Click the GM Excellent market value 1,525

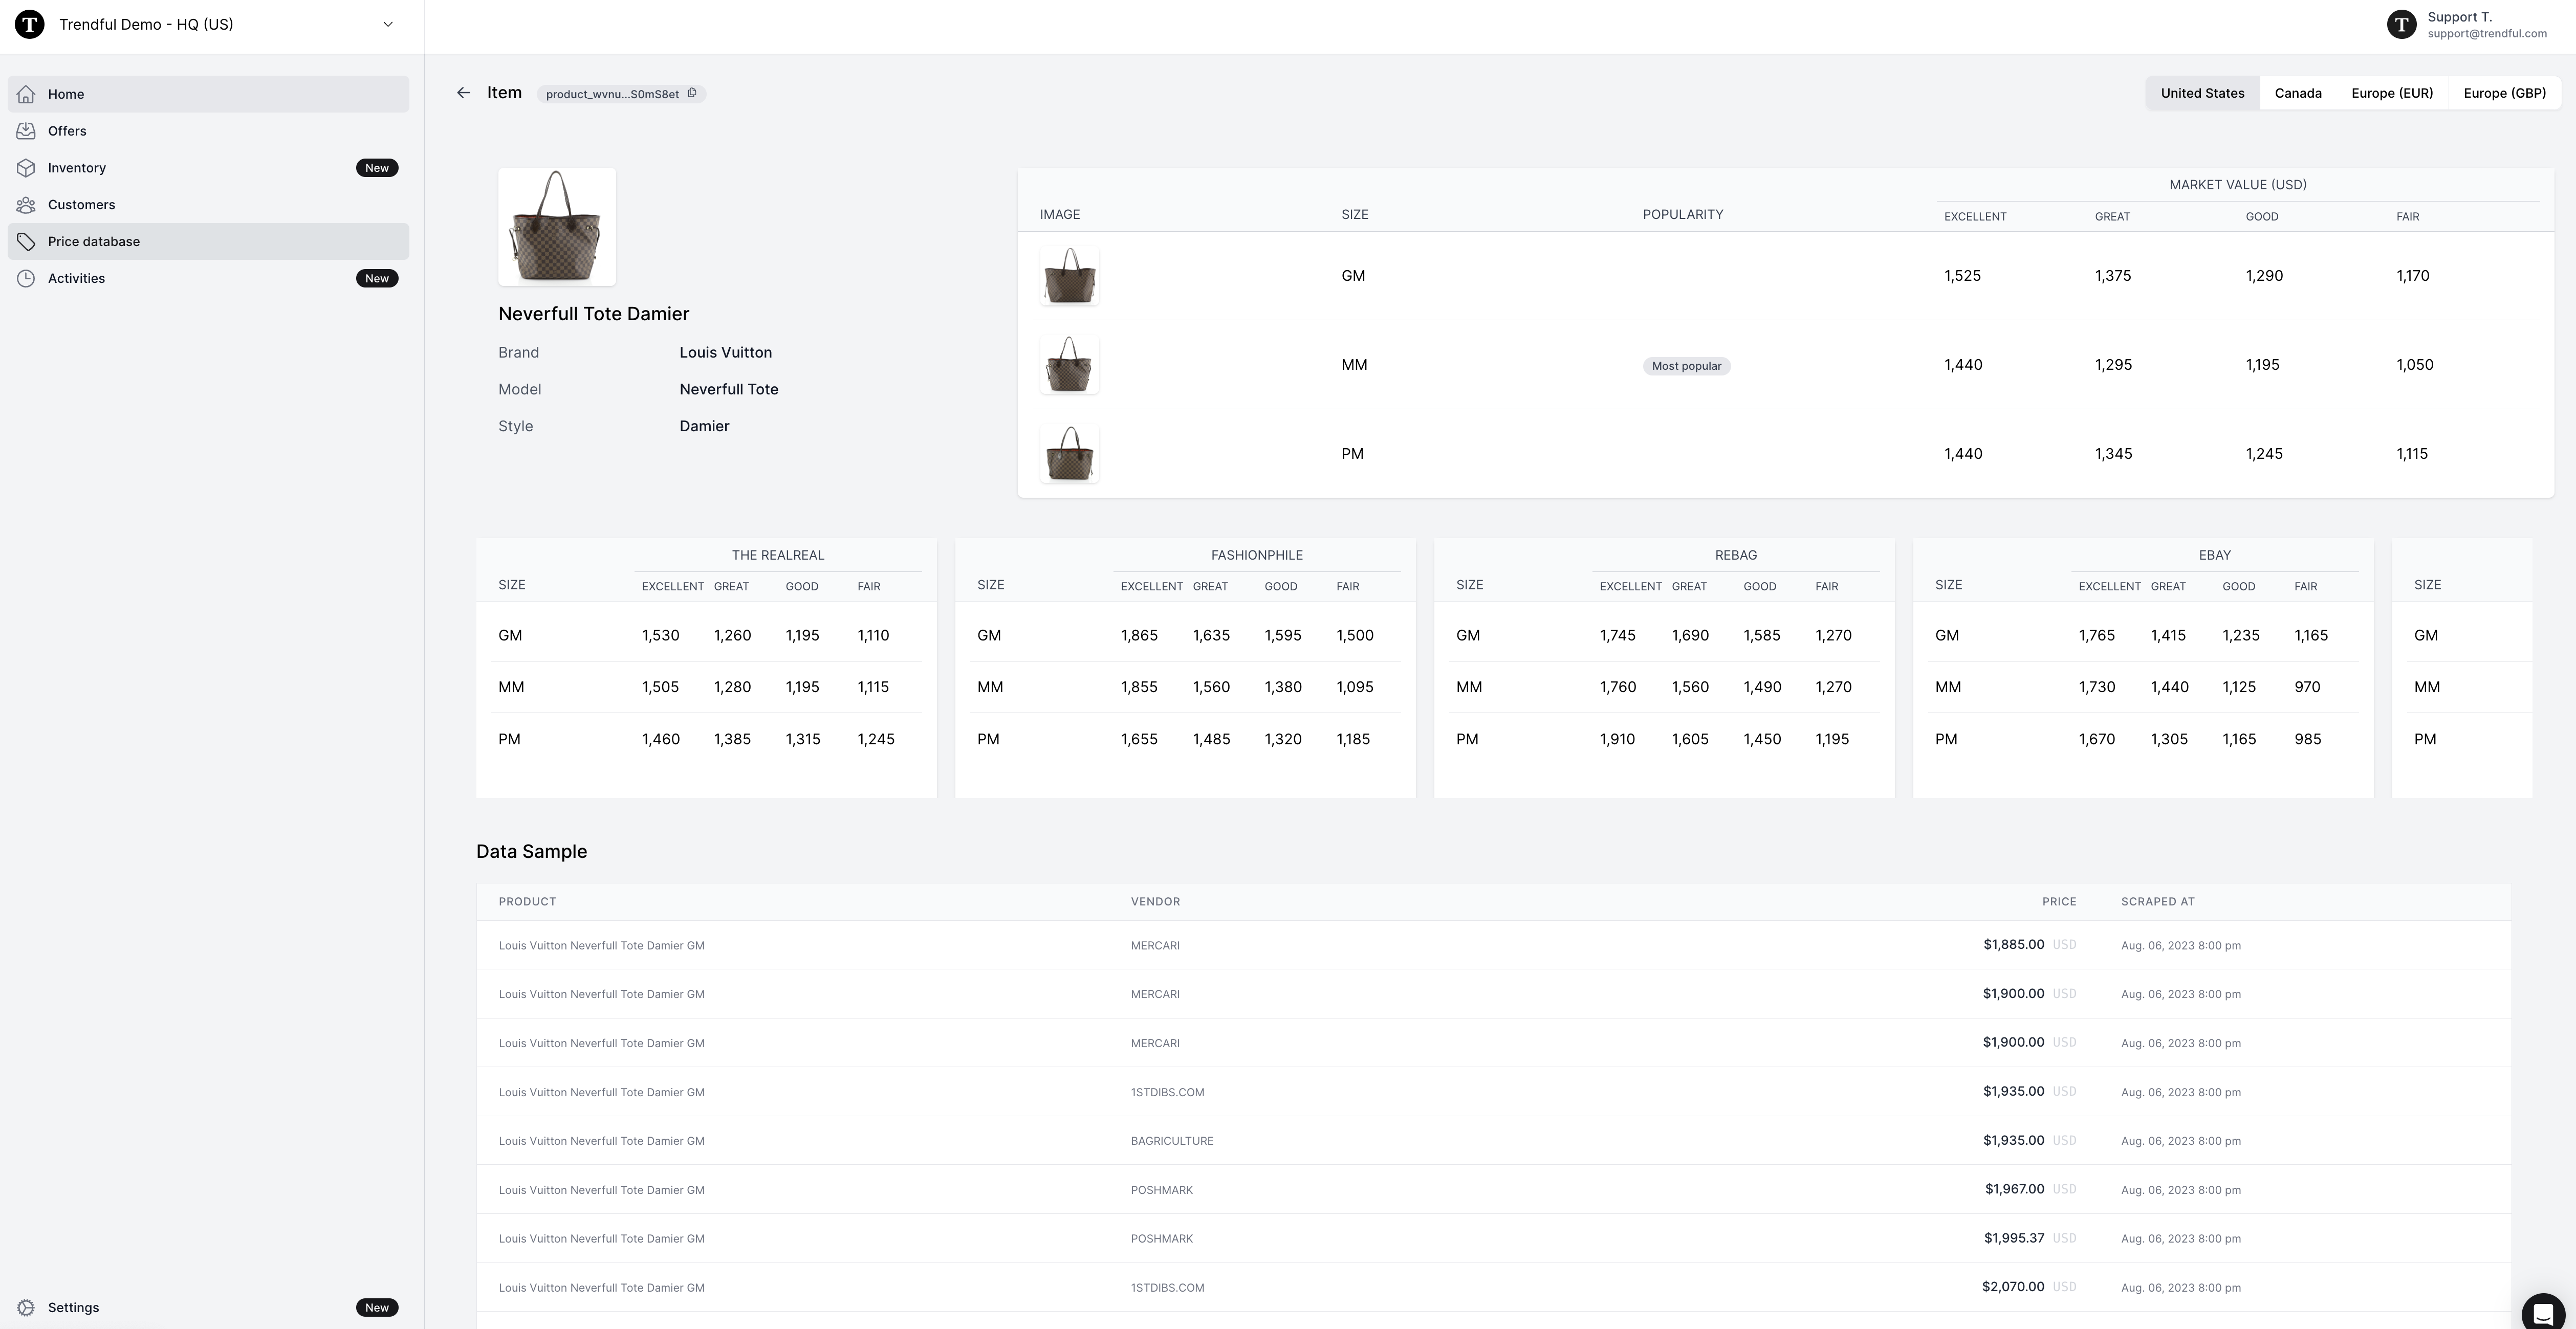click(x=1962, y=276)
